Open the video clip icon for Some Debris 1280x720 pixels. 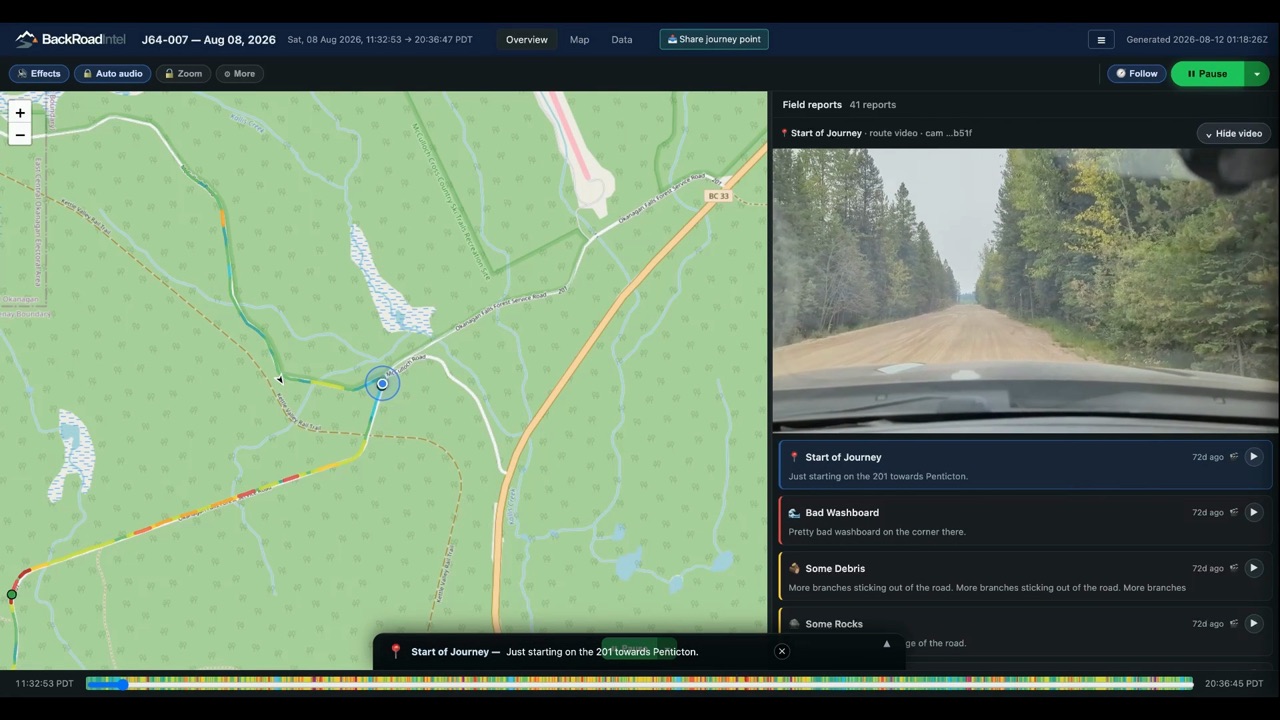(1234, 568)
